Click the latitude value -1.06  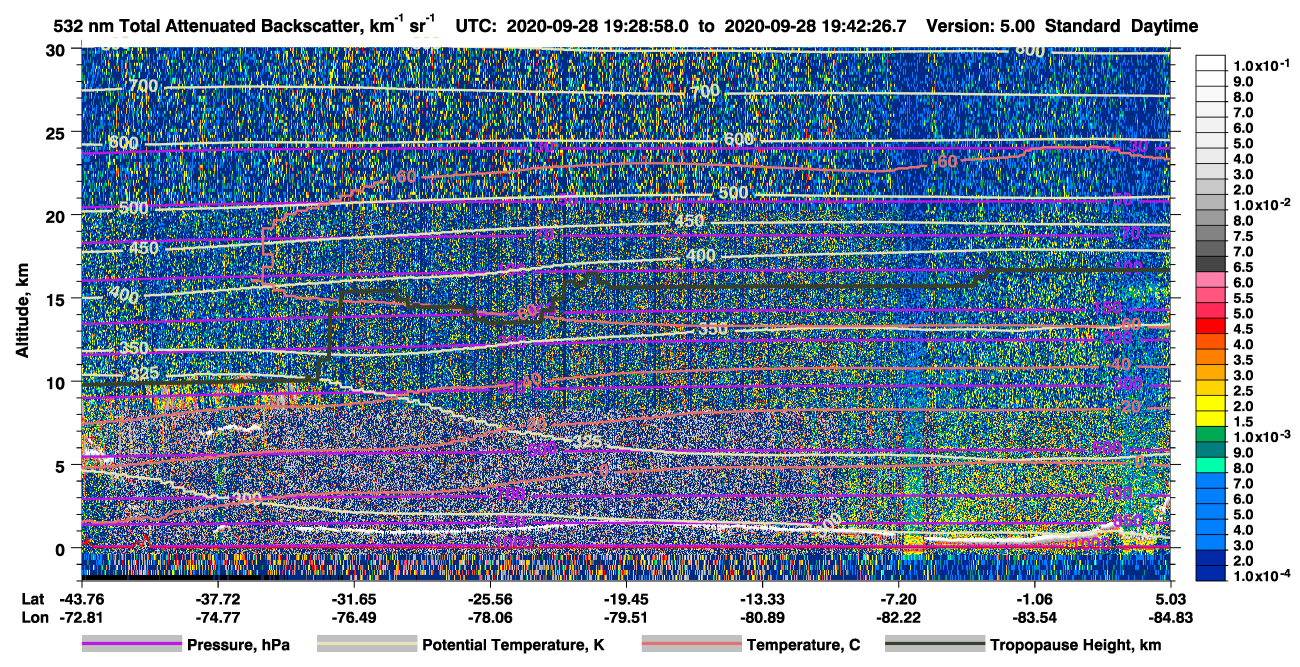pos(1034,598)
